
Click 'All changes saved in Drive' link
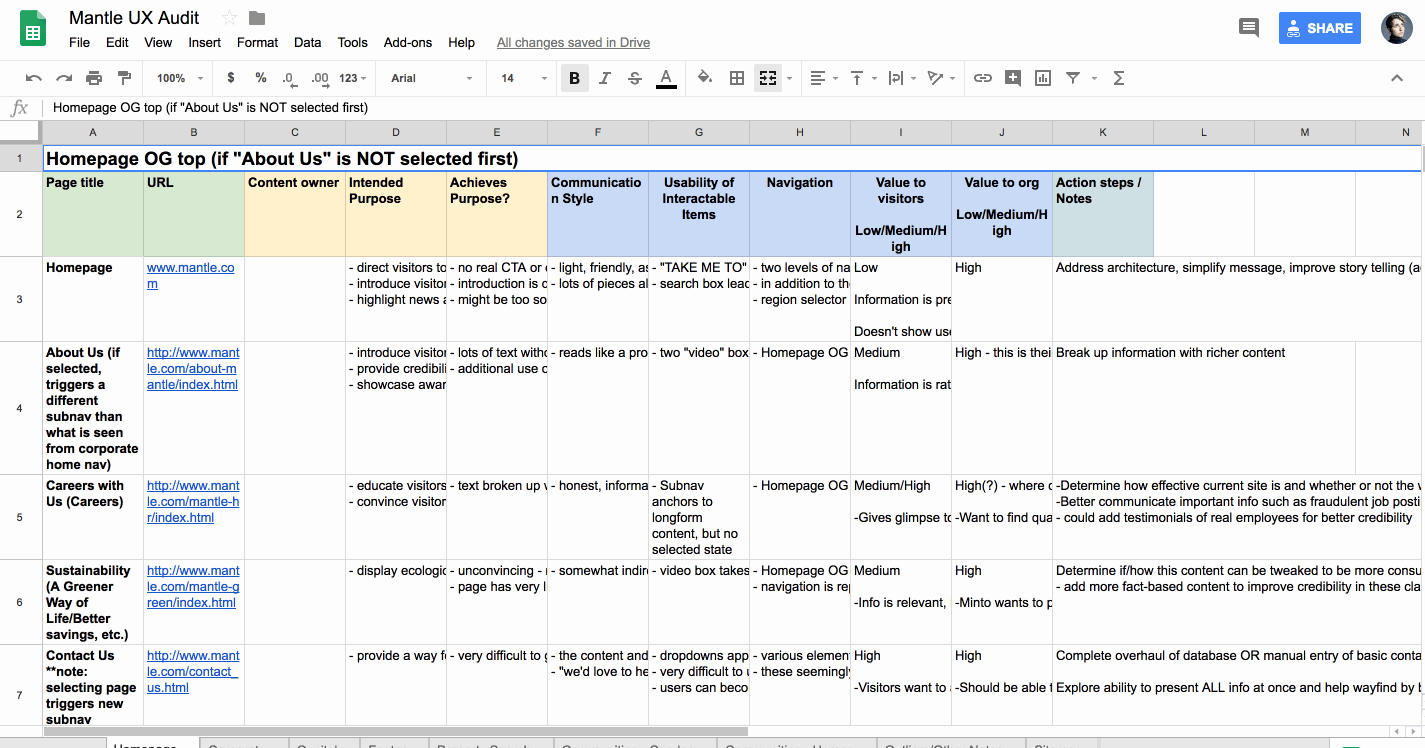(573, 42)
